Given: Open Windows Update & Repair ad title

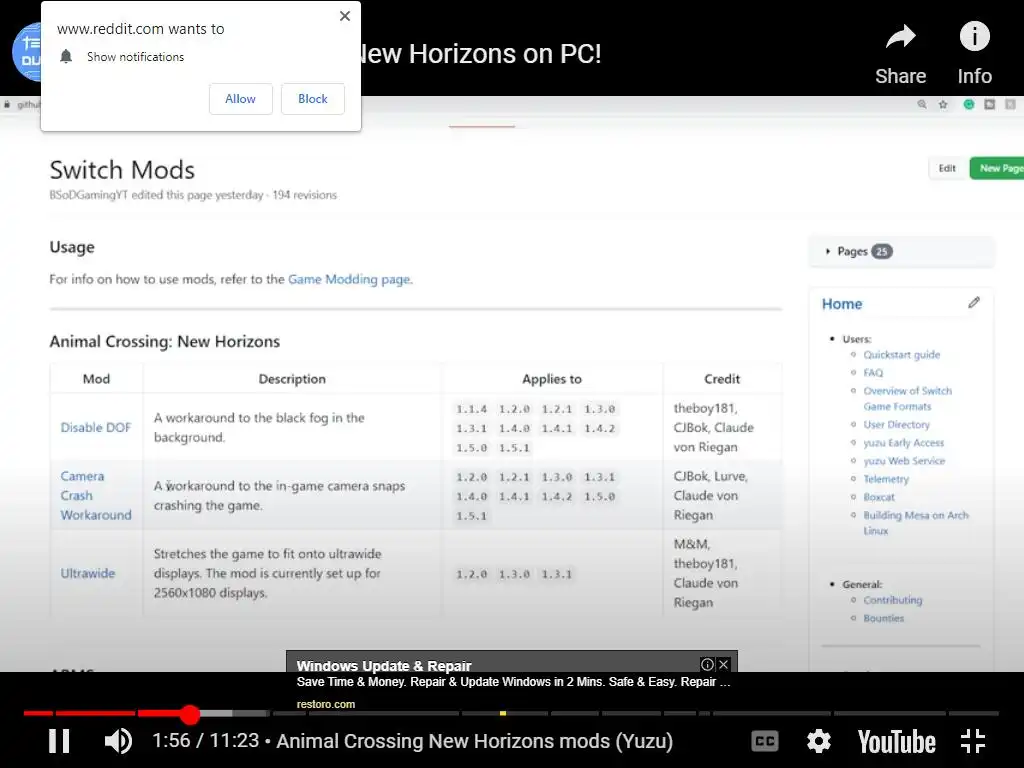Looking at the screenshot, I should [x=384, y=665].
